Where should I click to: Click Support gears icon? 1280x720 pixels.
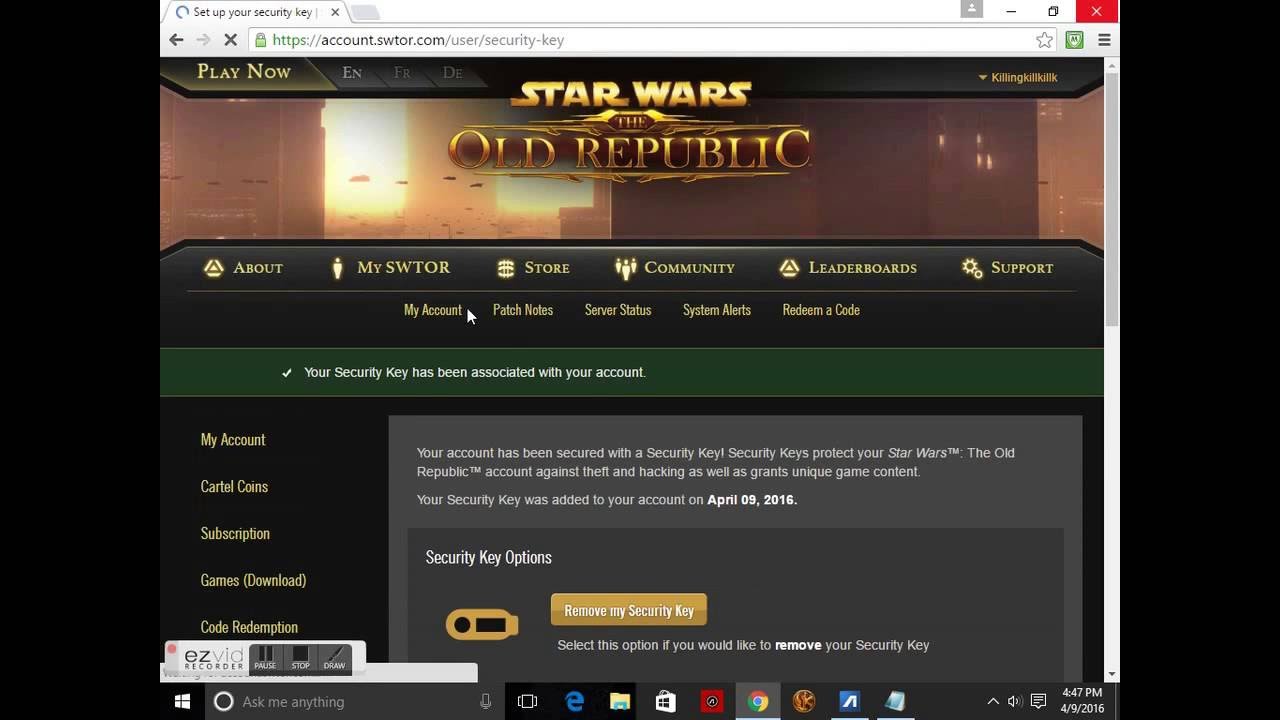click(972, 268)
